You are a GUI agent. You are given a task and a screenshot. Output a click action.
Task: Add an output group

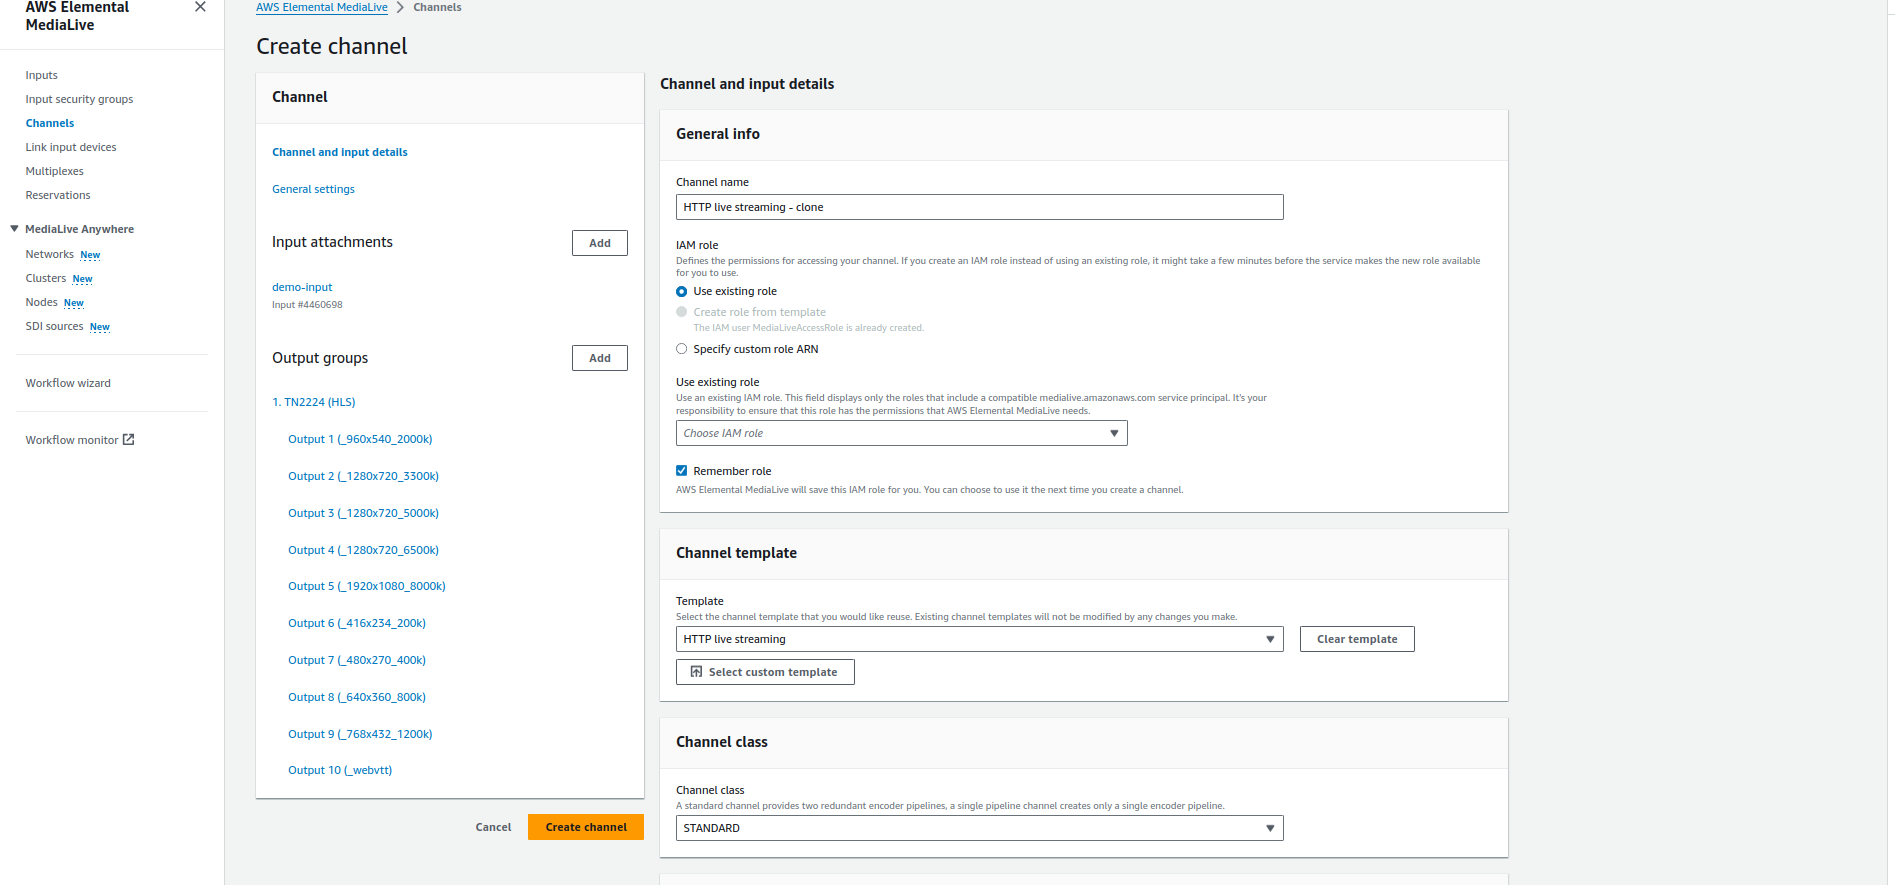coord(600,358)
